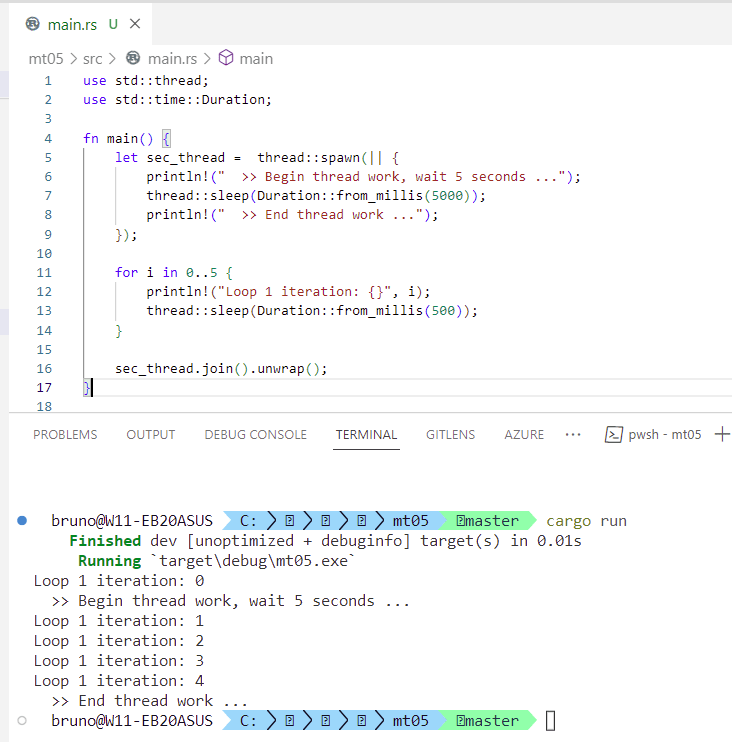Click the pwsh terminal icon
This screenshot has height=742, width=732.
coord(613,434)
